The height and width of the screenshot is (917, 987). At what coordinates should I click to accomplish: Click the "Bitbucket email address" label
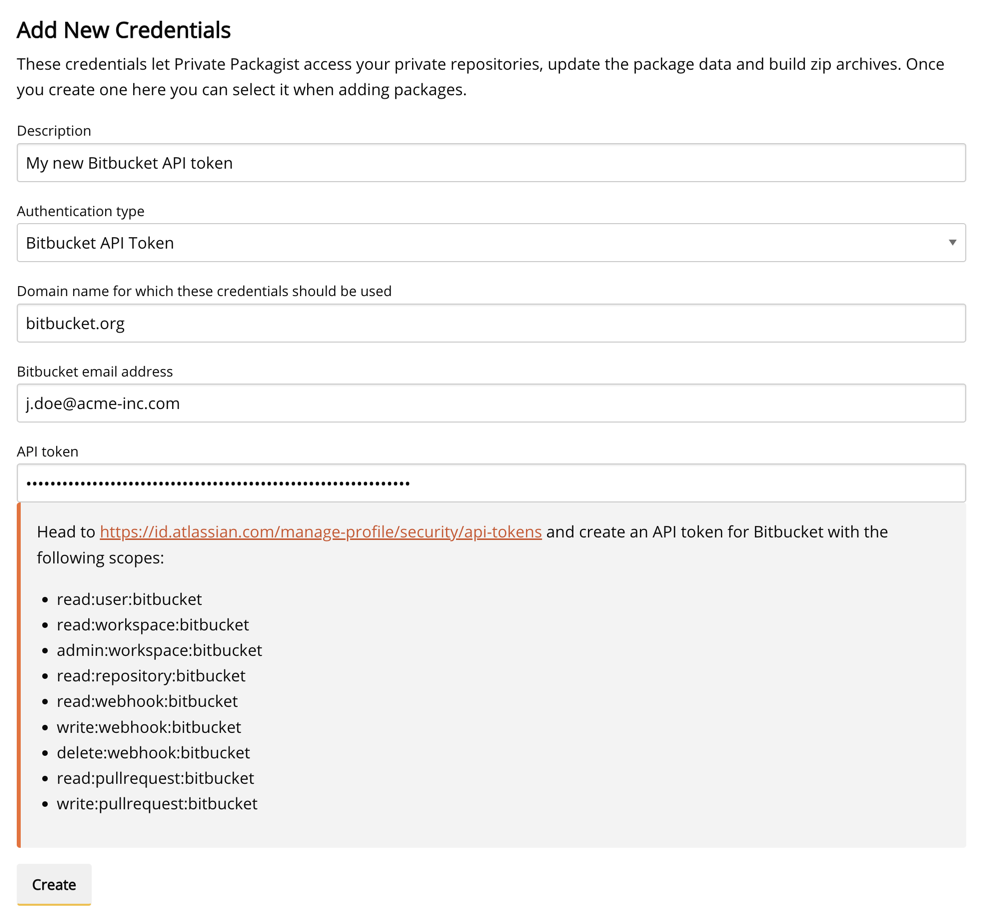pyautogui.click(x=95, y=371)
